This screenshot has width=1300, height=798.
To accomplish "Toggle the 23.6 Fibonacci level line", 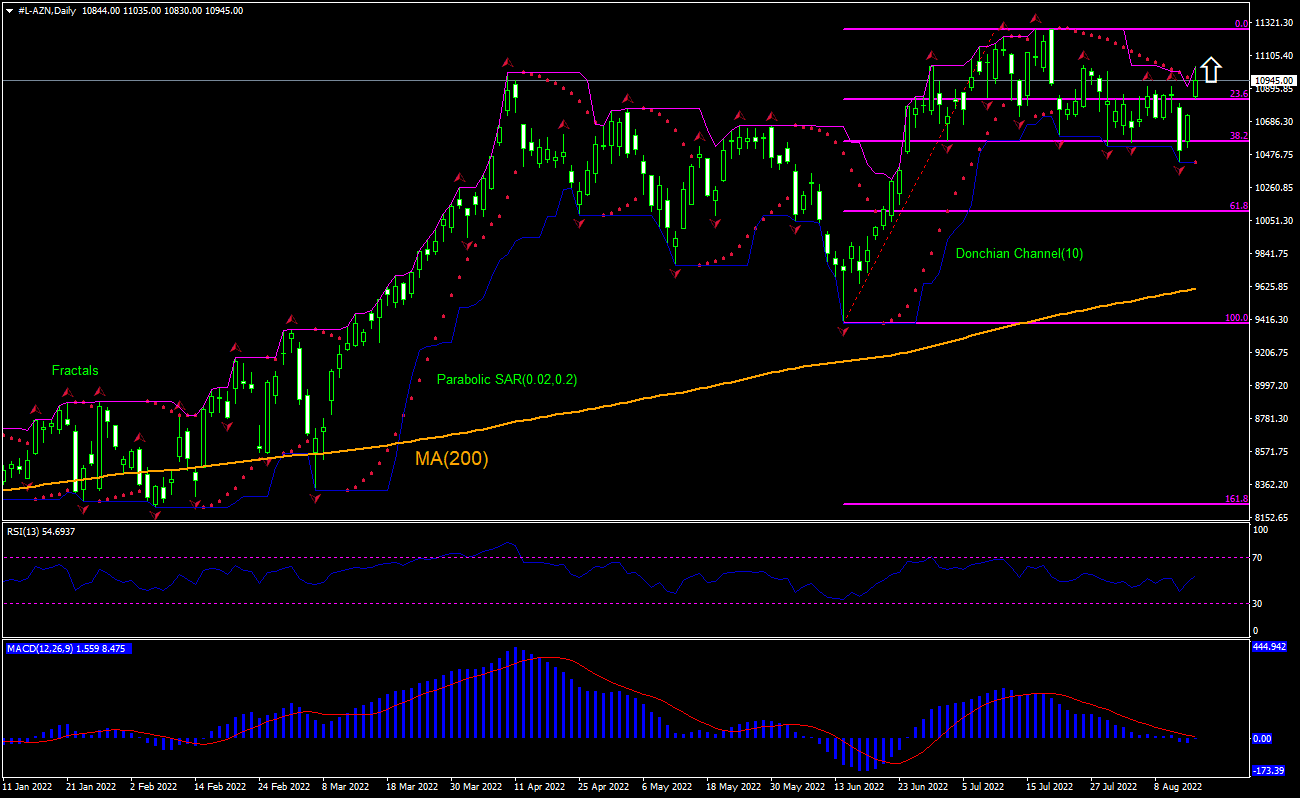I will (1000, 97).
